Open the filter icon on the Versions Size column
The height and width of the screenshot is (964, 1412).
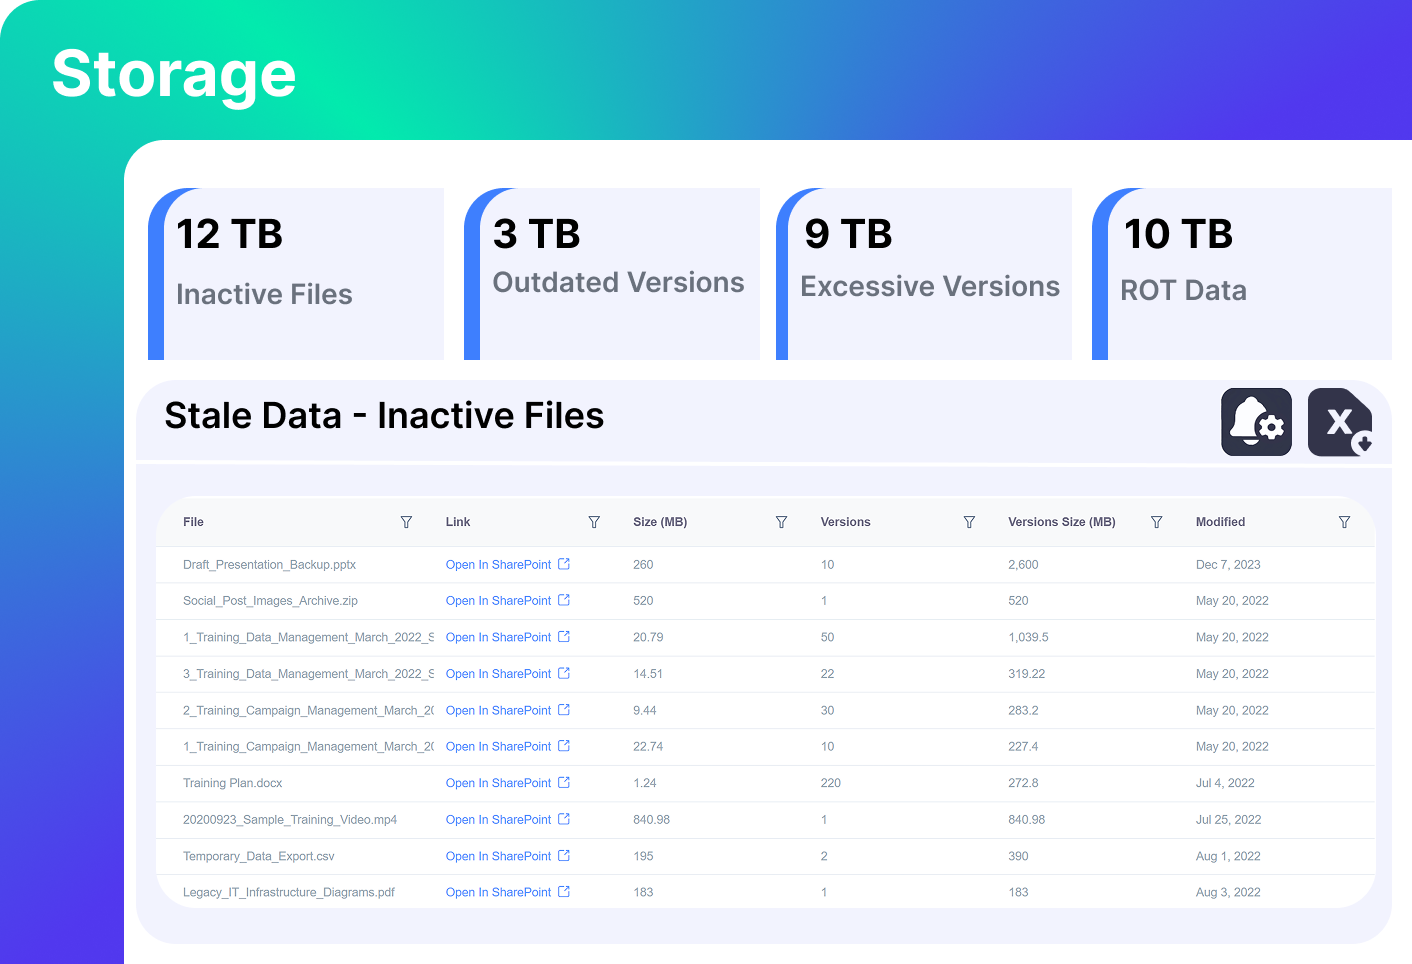(x=1157, y=521)
